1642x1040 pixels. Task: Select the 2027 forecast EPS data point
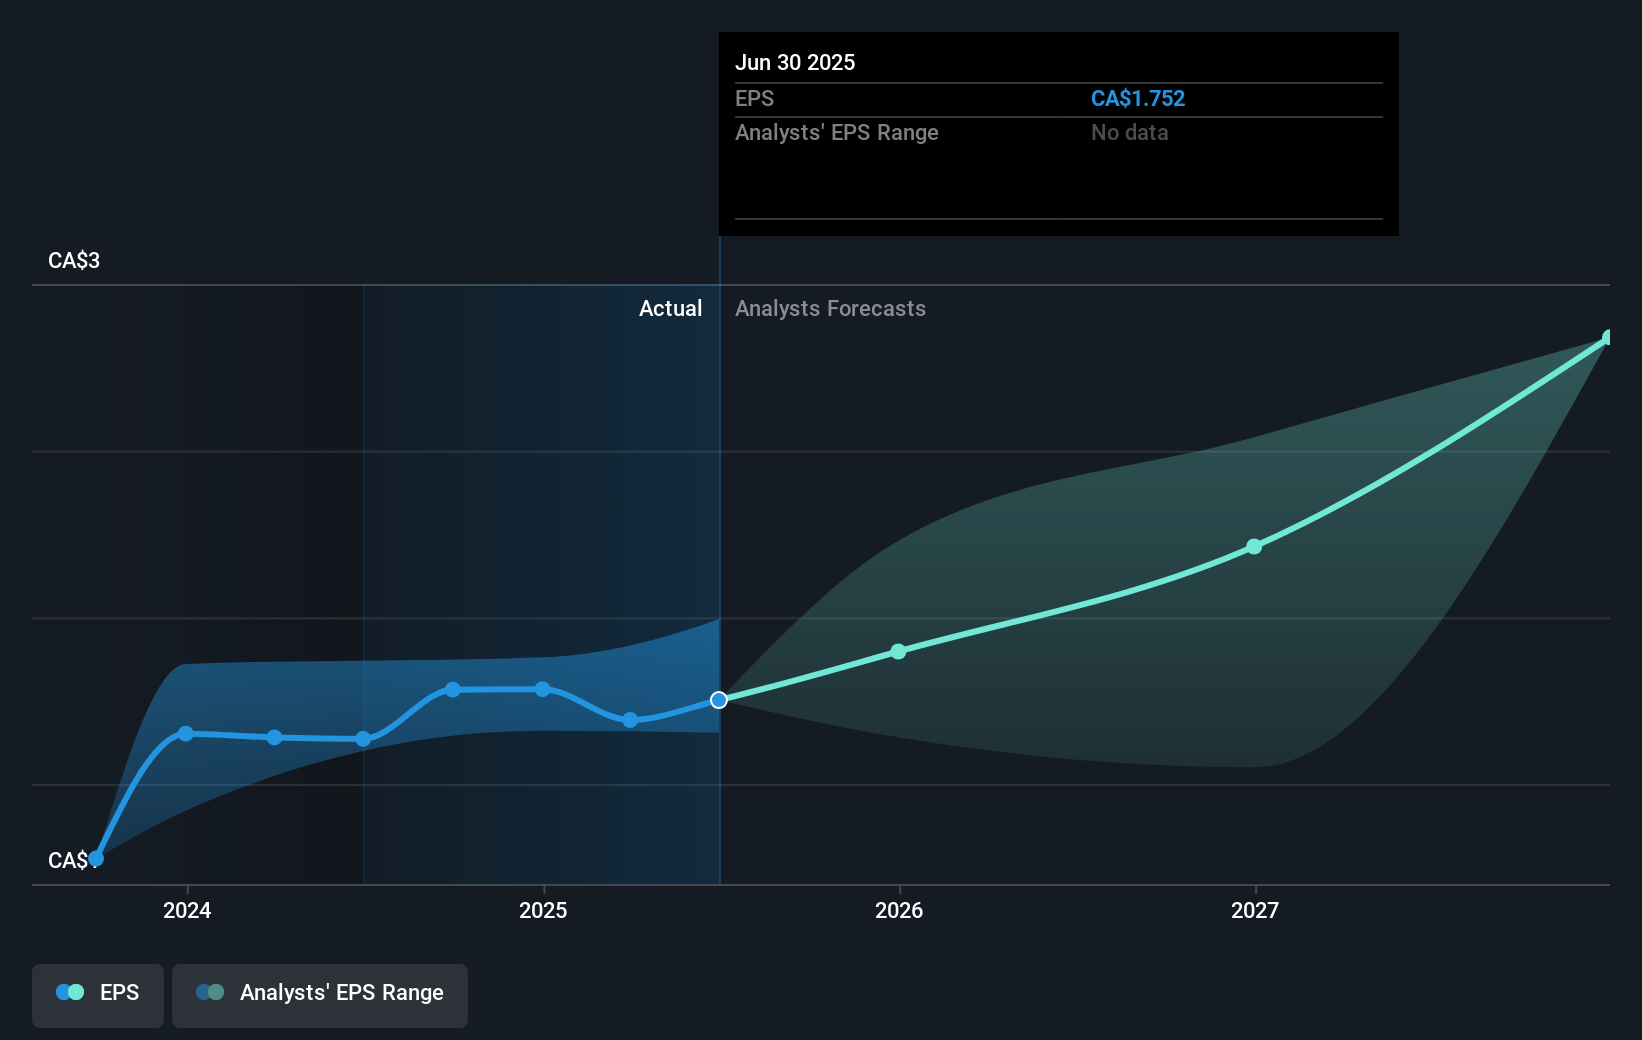click(x=1254, y=546)
